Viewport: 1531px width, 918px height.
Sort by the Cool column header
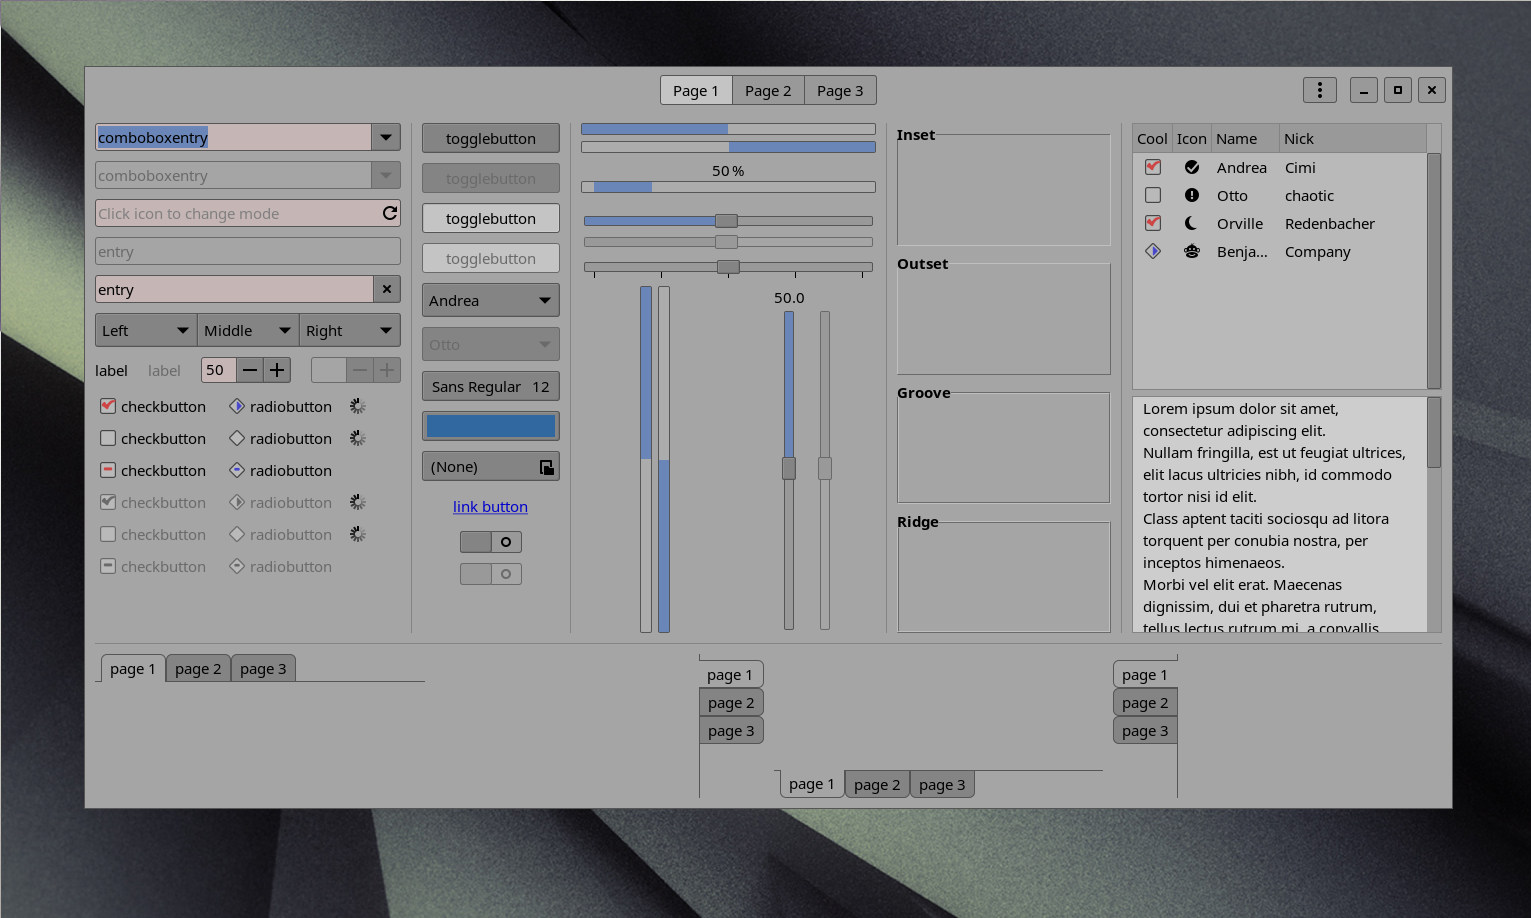1152,139
